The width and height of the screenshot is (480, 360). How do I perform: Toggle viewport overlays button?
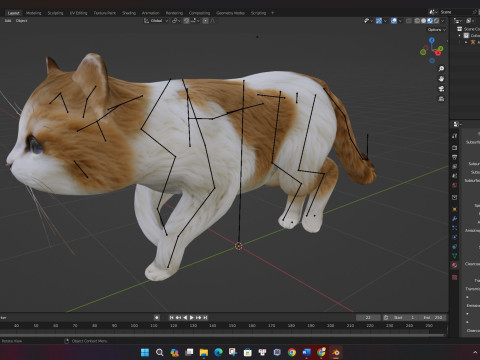click(394, 21)
